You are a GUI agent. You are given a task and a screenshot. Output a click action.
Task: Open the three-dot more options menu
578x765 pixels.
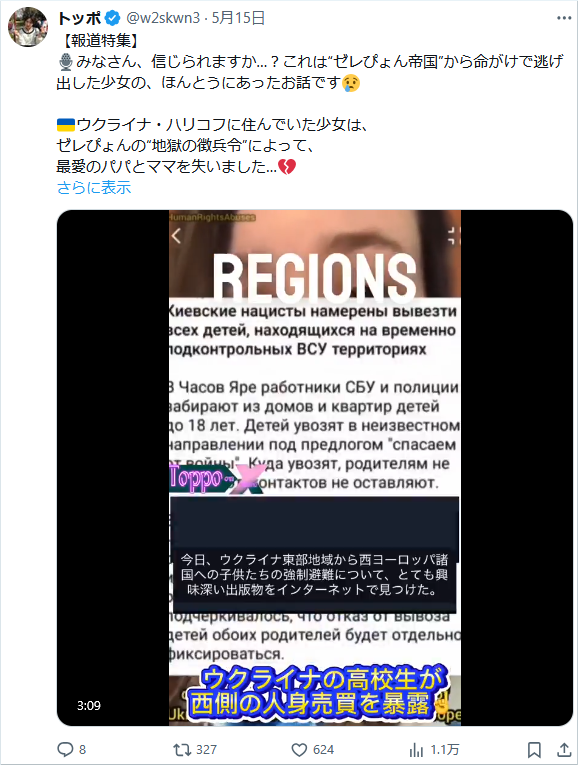564,18
